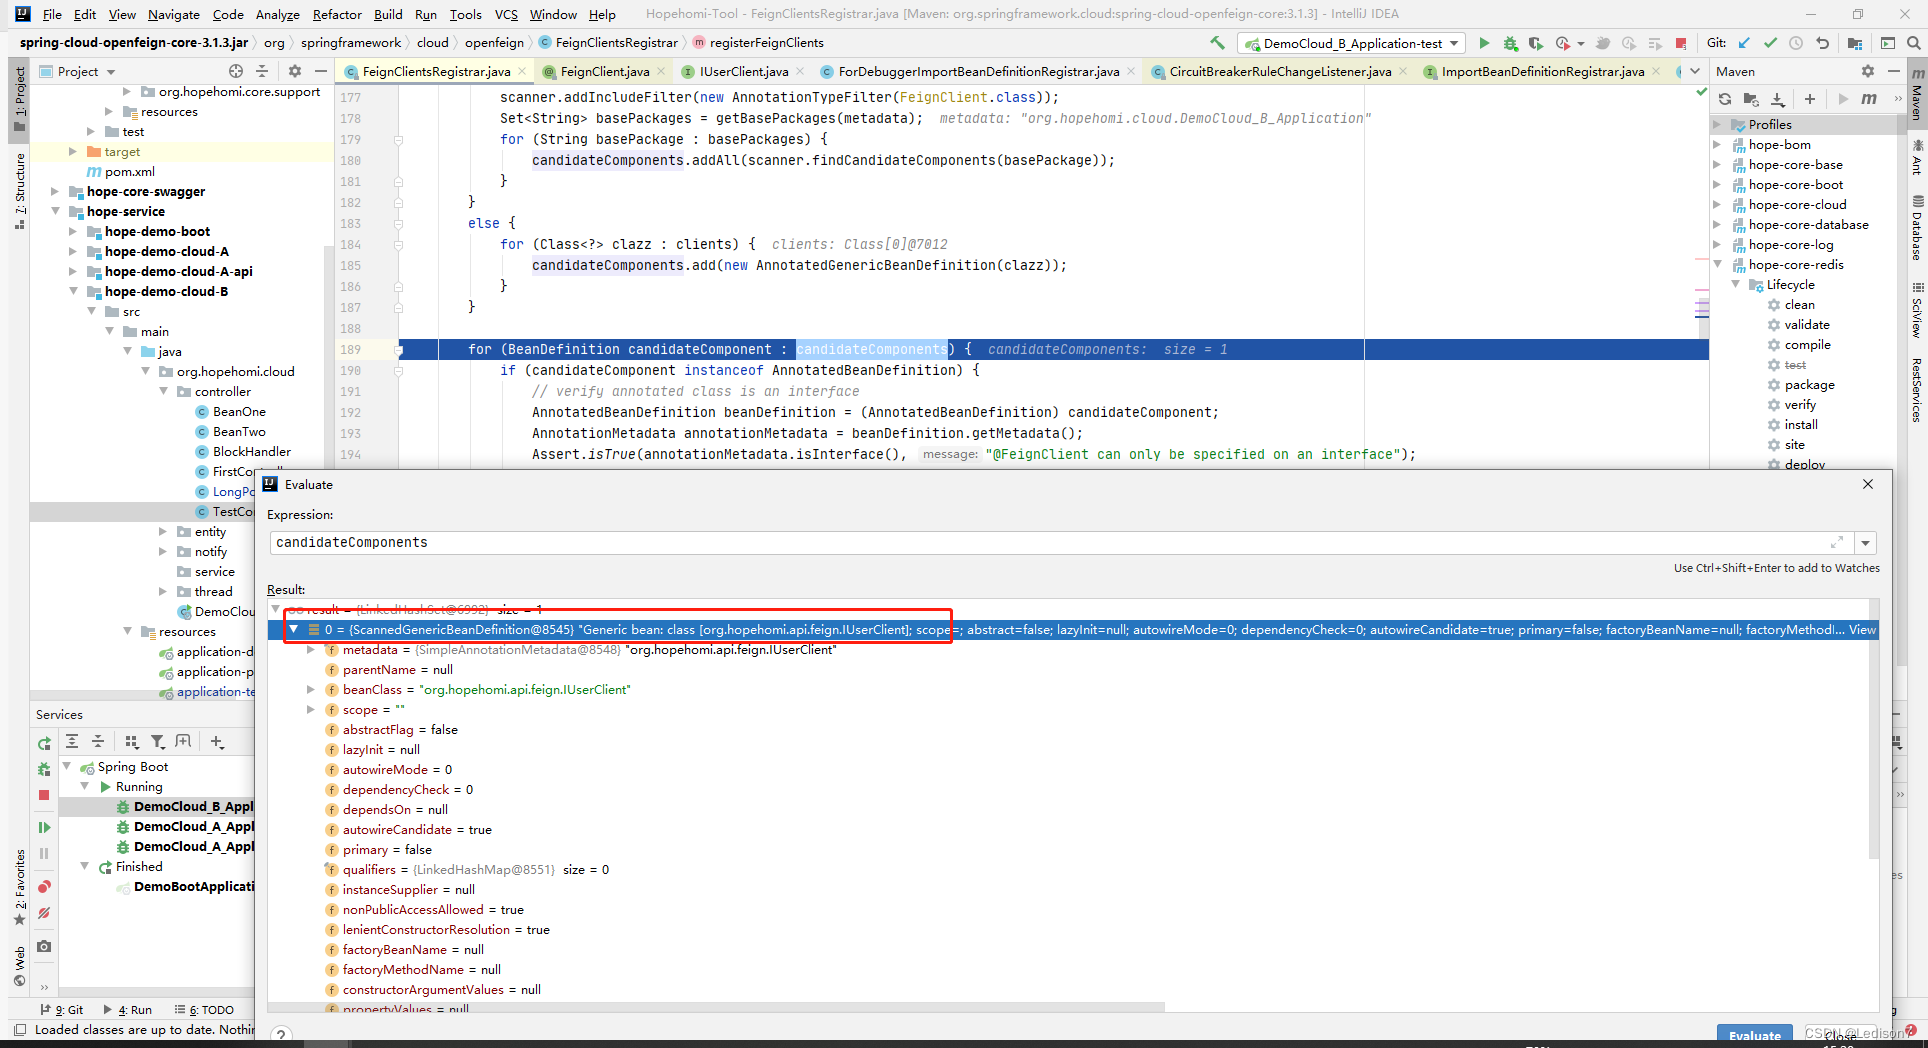The height and width of the screenshot is (1048, 1928).
Task: Click the registerFeignClients breadcrumb
Action: [x=766, y=43]
